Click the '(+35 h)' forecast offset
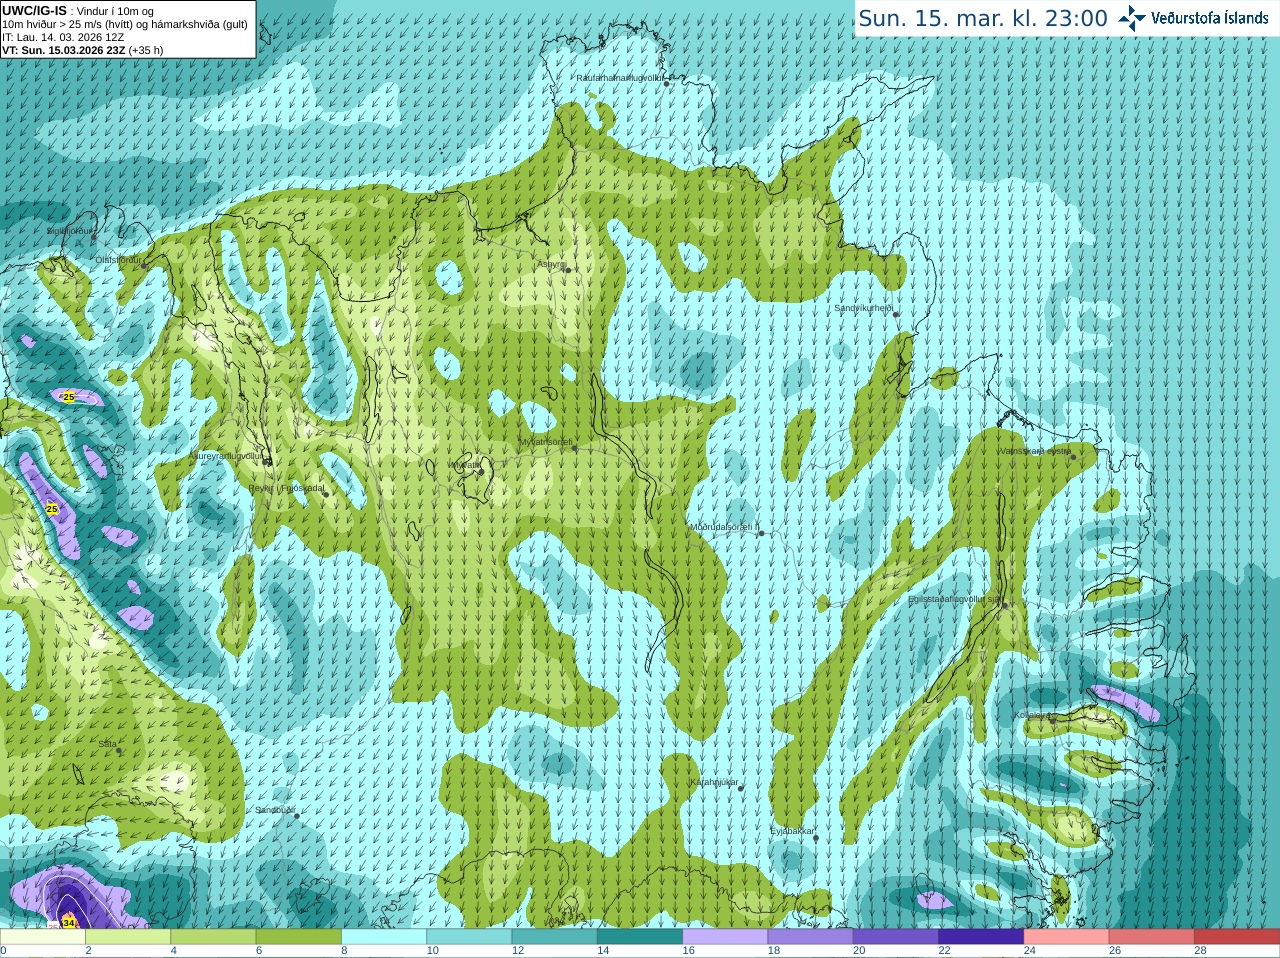This screenshot has width=1280, height=958. (146, 50)
